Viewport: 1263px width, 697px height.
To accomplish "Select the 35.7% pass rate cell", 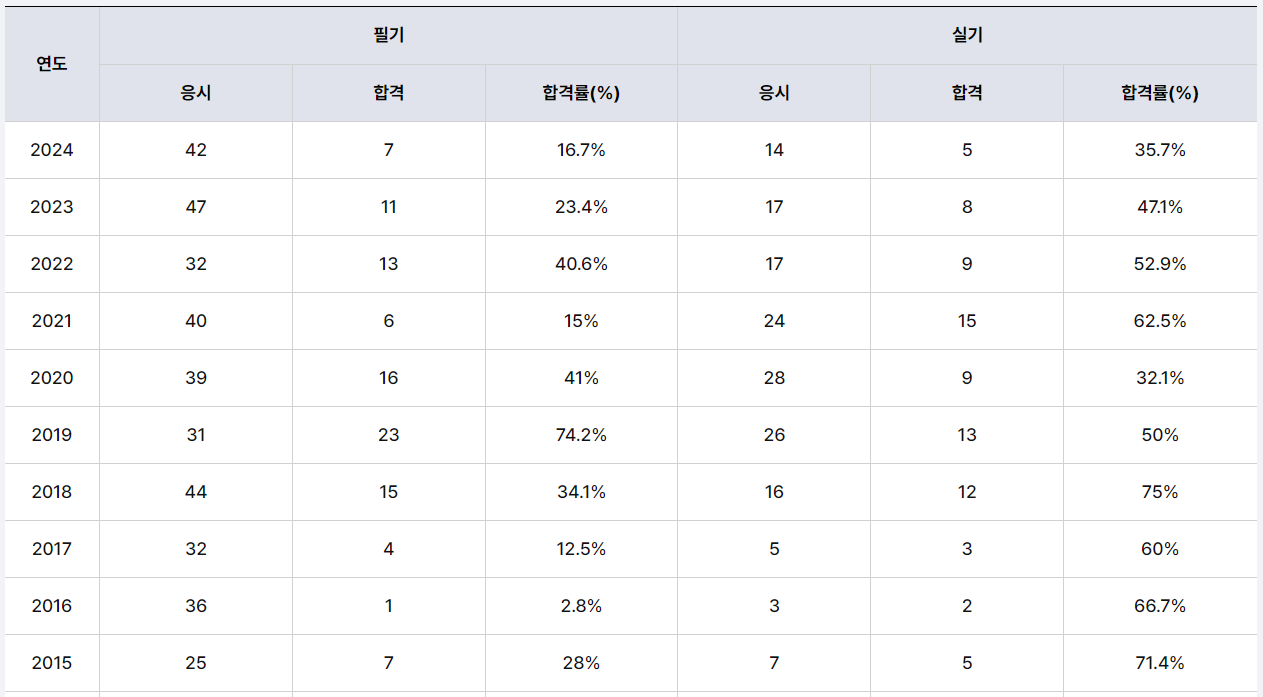I will pos(1160,150).
